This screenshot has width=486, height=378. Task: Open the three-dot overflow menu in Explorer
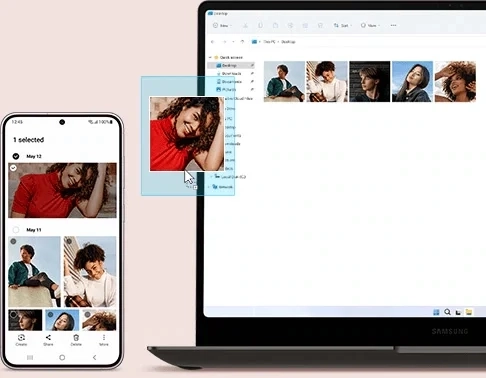point(393,25)
